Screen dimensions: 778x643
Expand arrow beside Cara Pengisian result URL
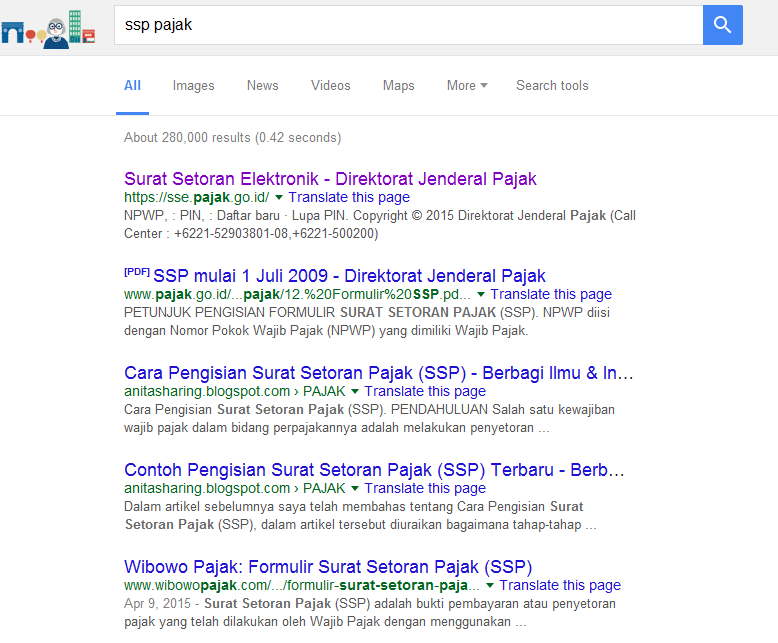tap(355, 391)
